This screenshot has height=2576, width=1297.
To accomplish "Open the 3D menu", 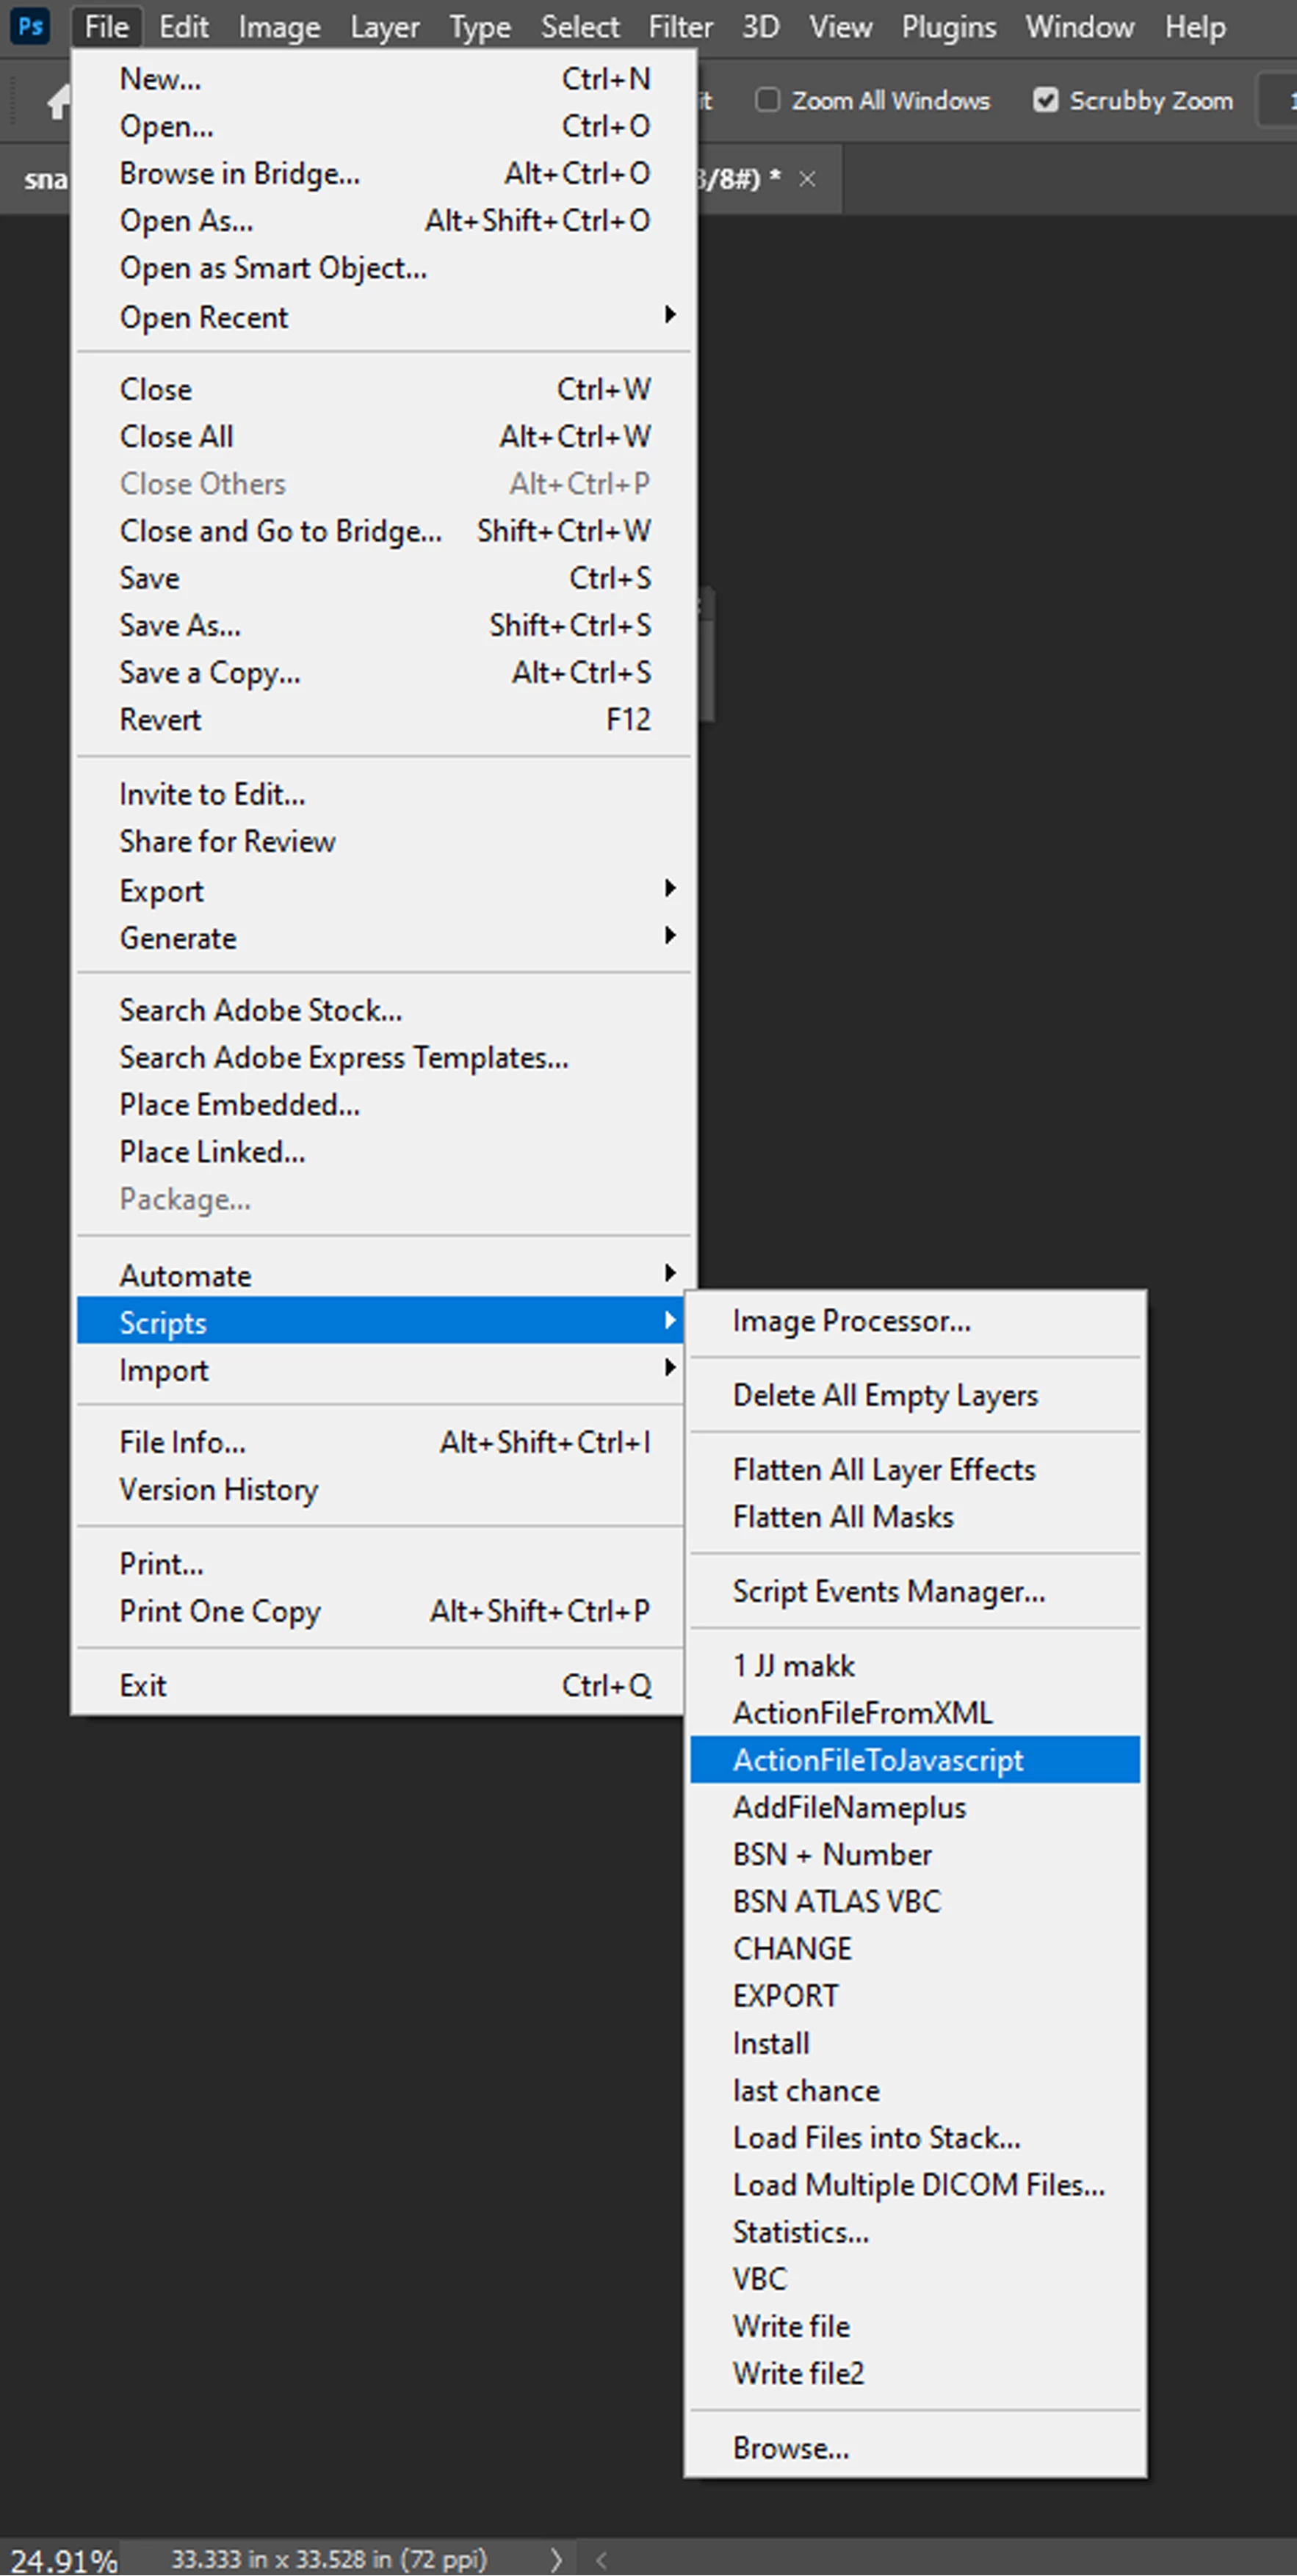I will tap(761, 26).
